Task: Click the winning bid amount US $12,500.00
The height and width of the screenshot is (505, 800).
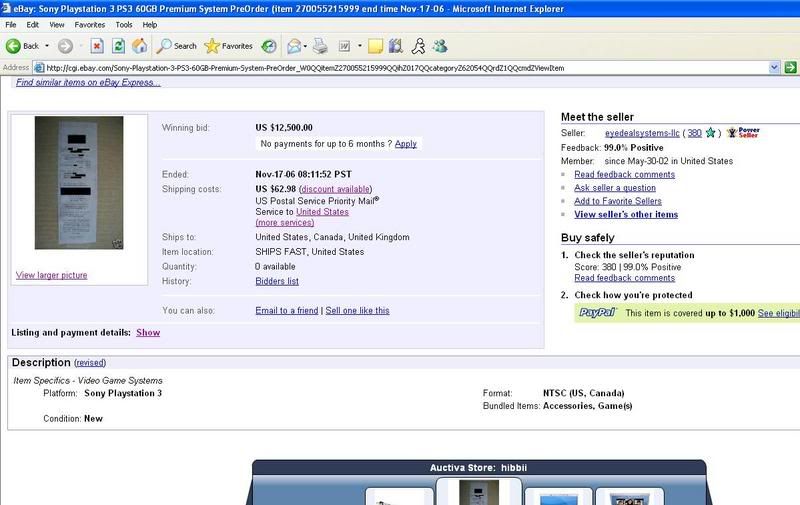Action: (284, 128)
